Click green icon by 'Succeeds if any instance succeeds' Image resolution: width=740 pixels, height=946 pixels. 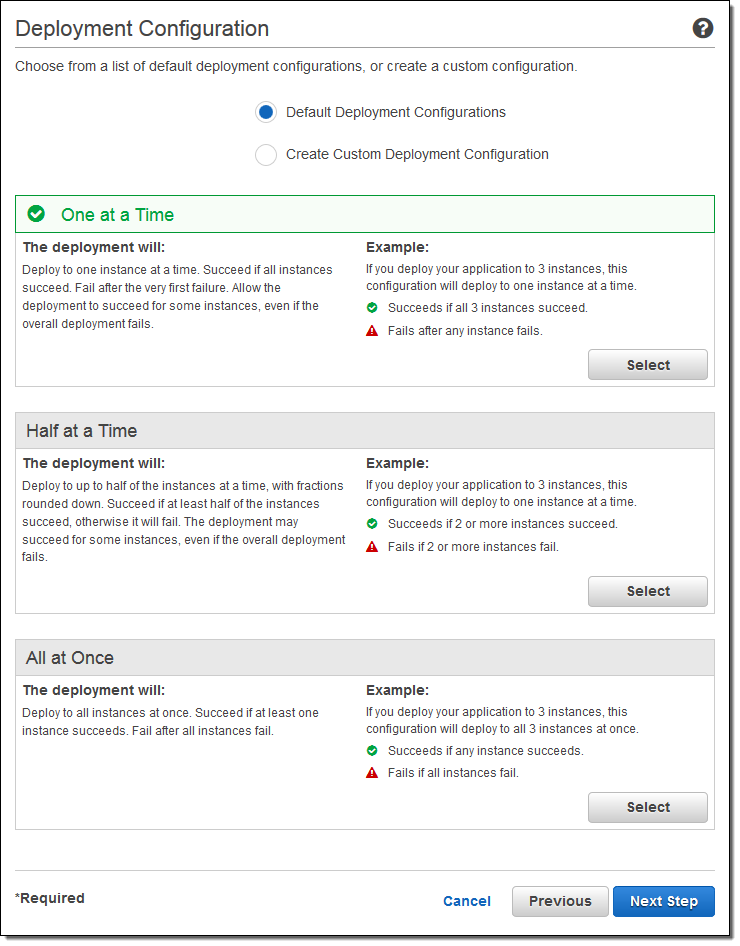tap(372, 751)
